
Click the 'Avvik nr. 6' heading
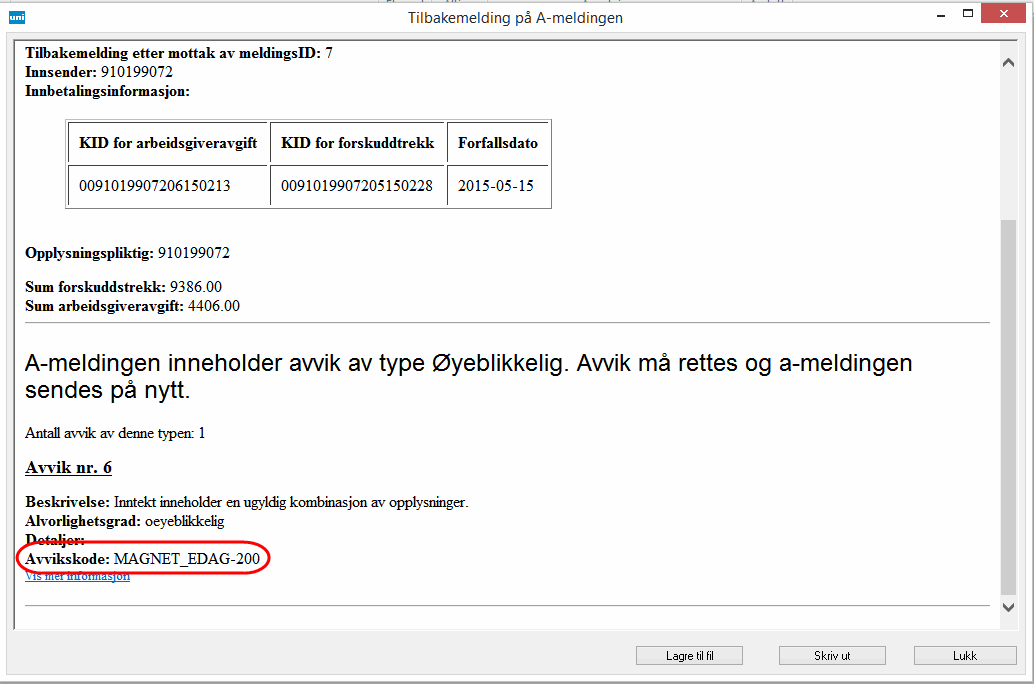click(67, 468)
